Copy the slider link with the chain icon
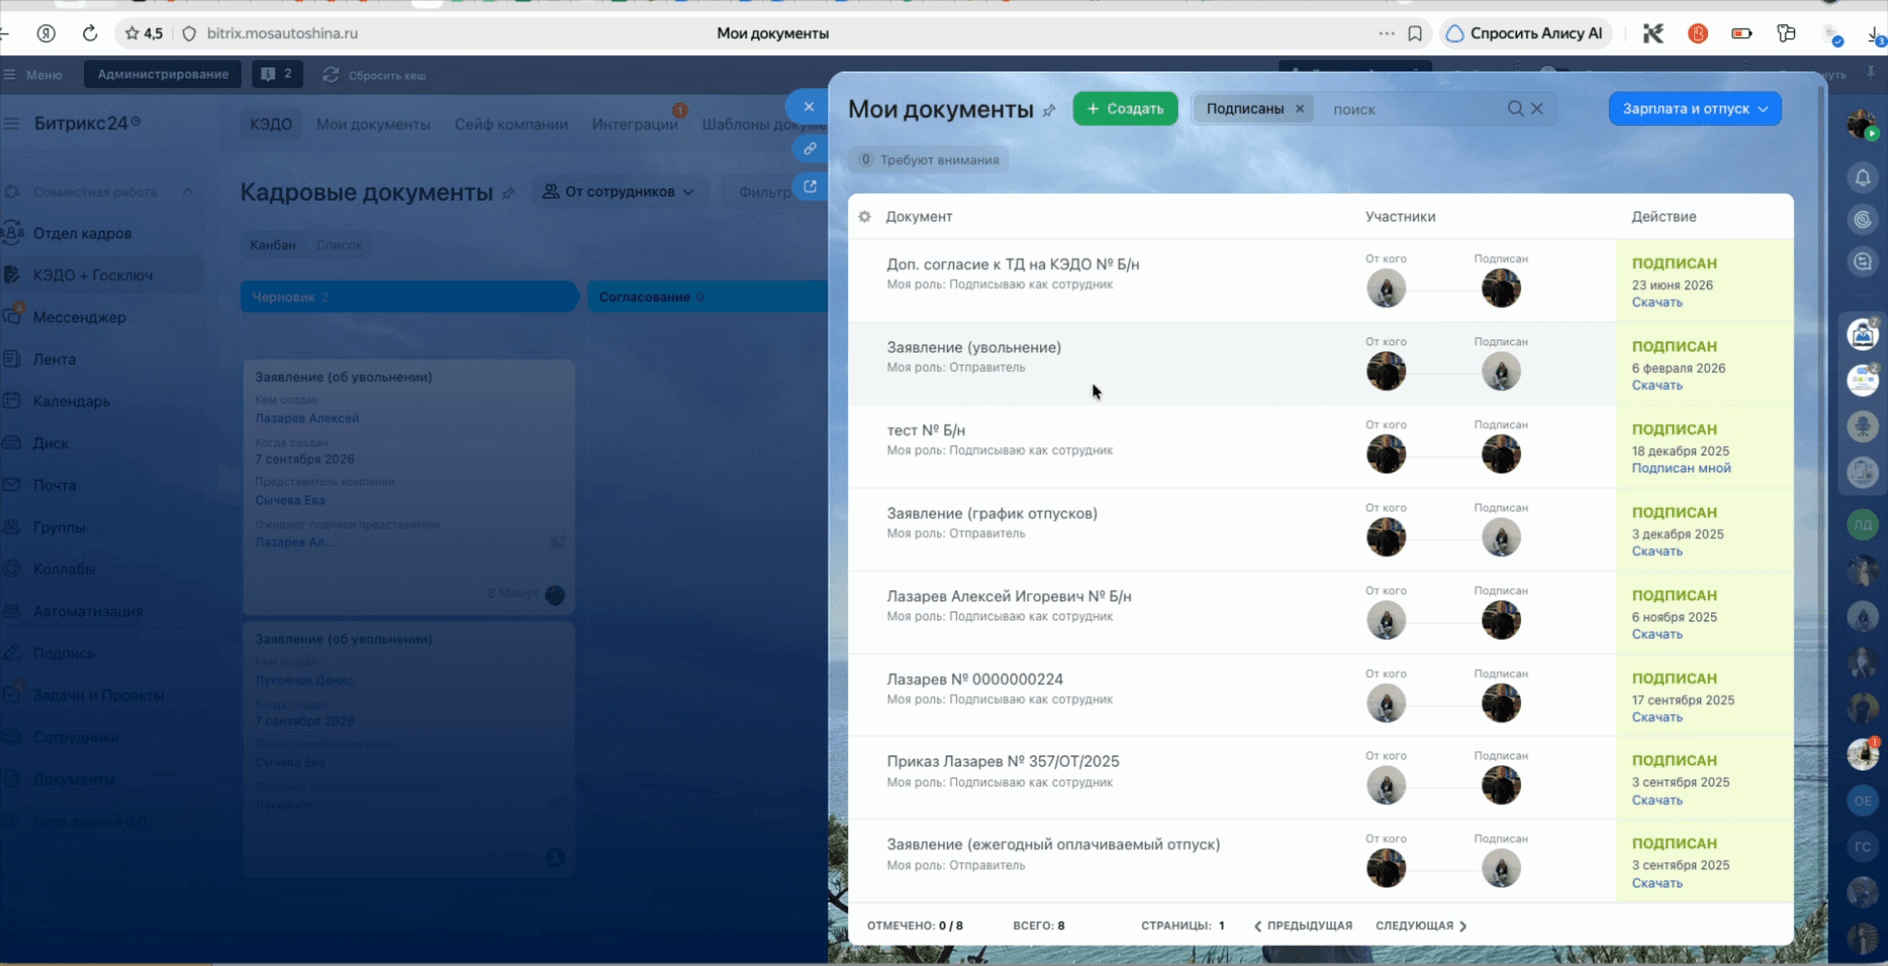The height and width of the screenshot is (966, 1888). pyautogui.click(x=810, y=149)
